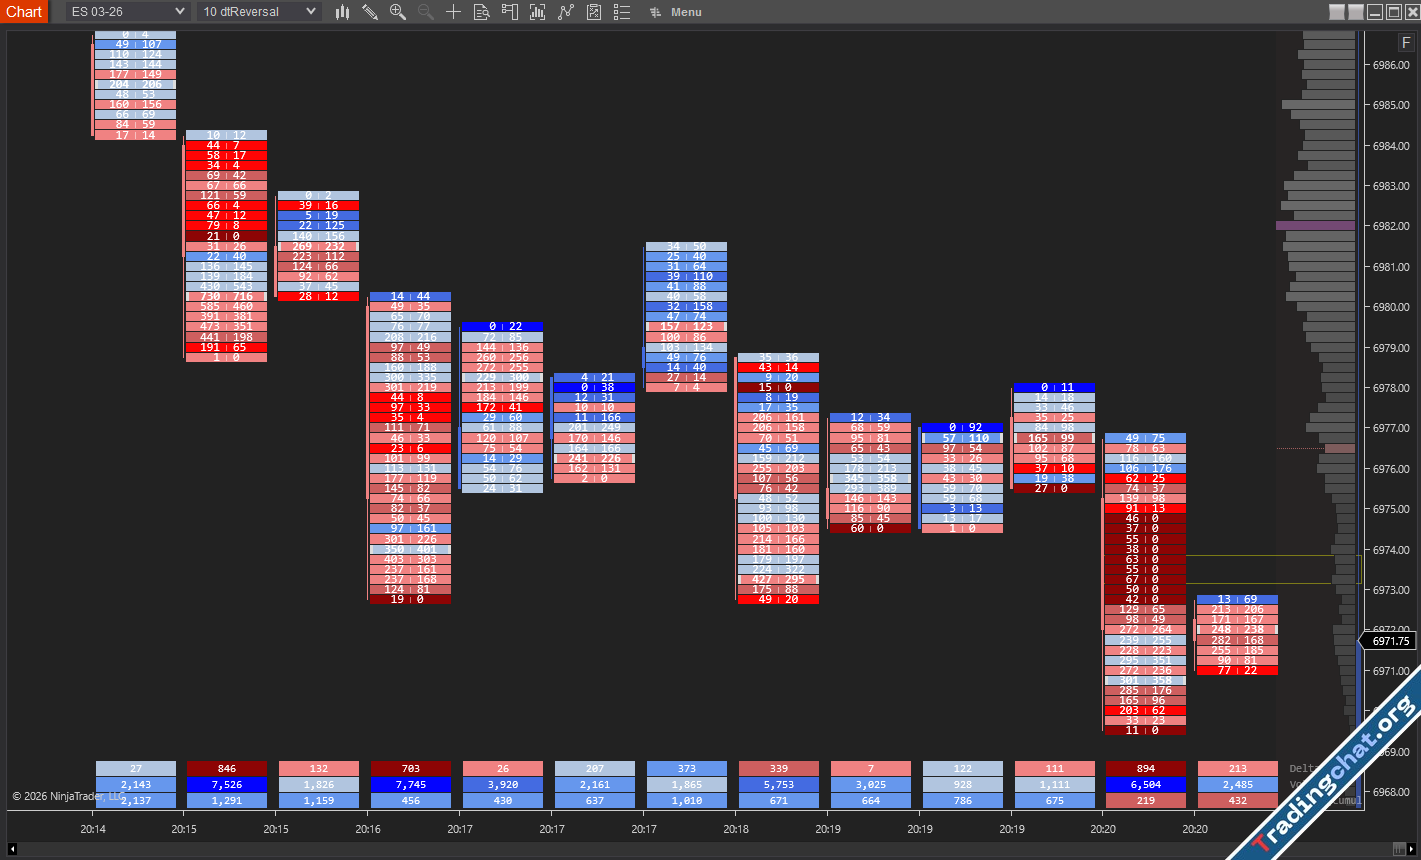
Task: Select the Chart tab
Action: tap(24, 12)
